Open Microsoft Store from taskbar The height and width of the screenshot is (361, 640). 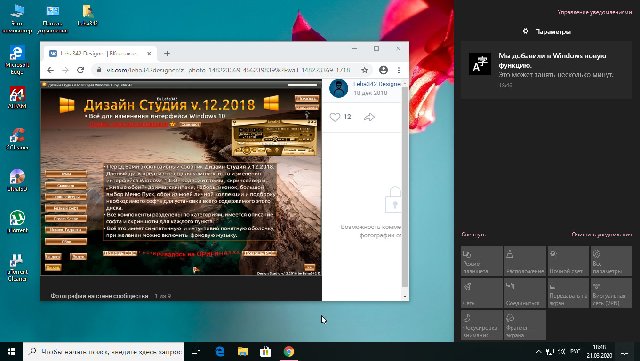266,352
